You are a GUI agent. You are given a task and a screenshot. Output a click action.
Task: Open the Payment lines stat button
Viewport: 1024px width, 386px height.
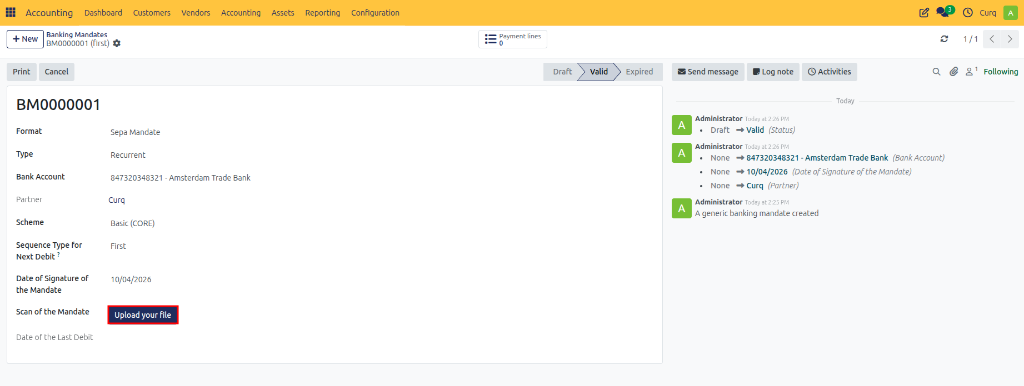(x=513, y=39)
